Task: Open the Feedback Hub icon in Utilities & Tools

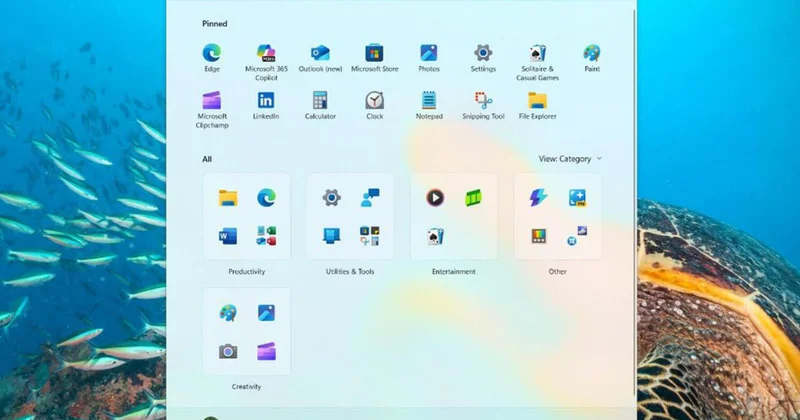Action: click(x=370, y=197)
